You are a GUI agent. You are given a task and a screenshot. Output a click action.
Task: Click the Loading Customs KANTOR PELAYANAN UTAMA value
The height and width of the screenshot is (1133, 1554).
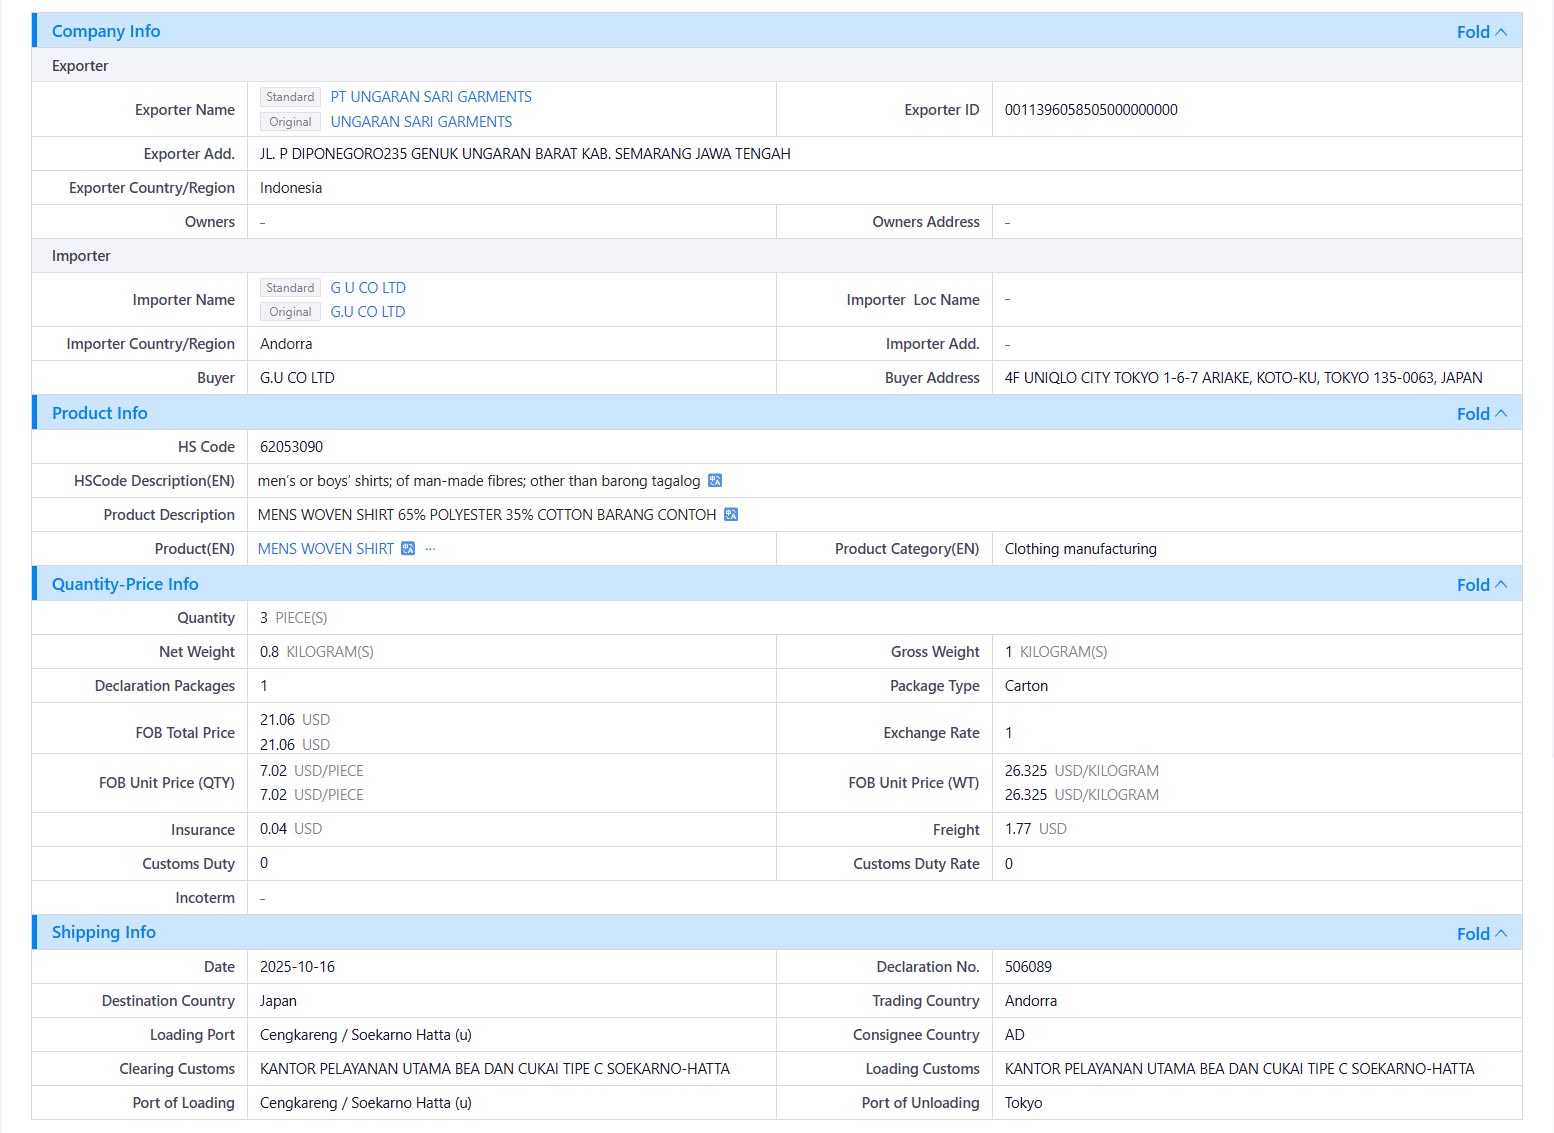click(1240, 1069)
